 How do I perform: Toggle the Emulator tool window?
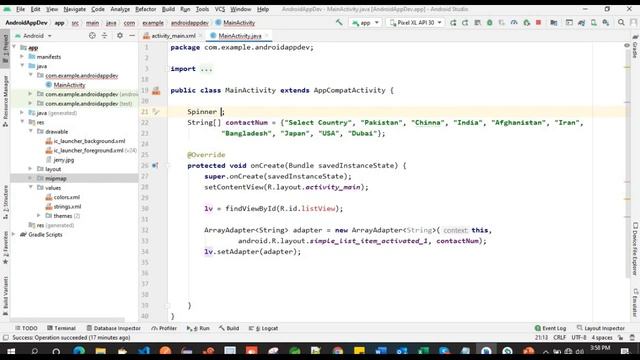click(635, 303)
